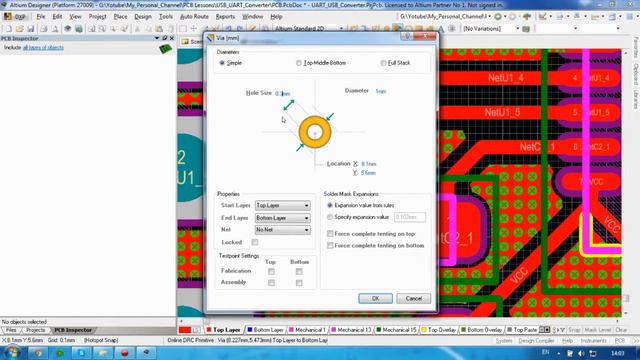Click the Save floppy-disk icon
This screenshot has height=360, width=640.
click(x=31, y=29)
